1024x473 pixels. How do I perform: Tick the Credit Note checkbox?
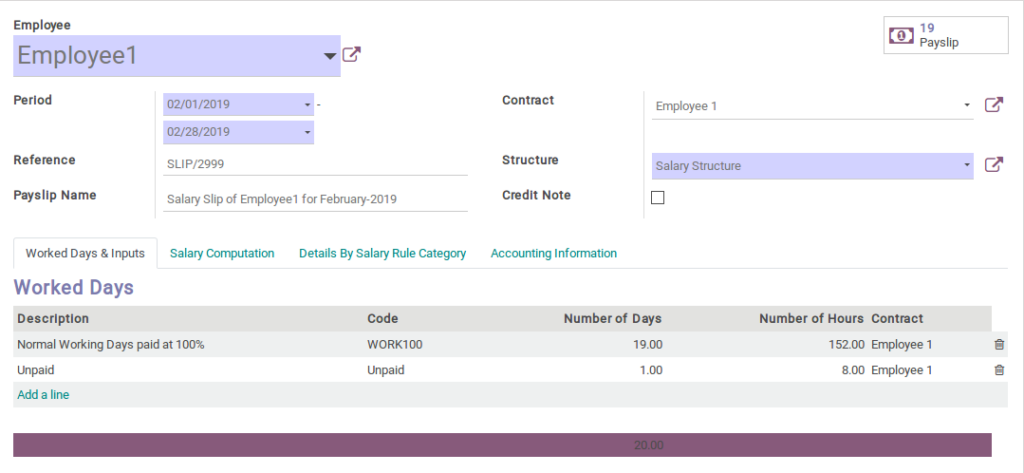pyautogui.click(x=658, y=198)
